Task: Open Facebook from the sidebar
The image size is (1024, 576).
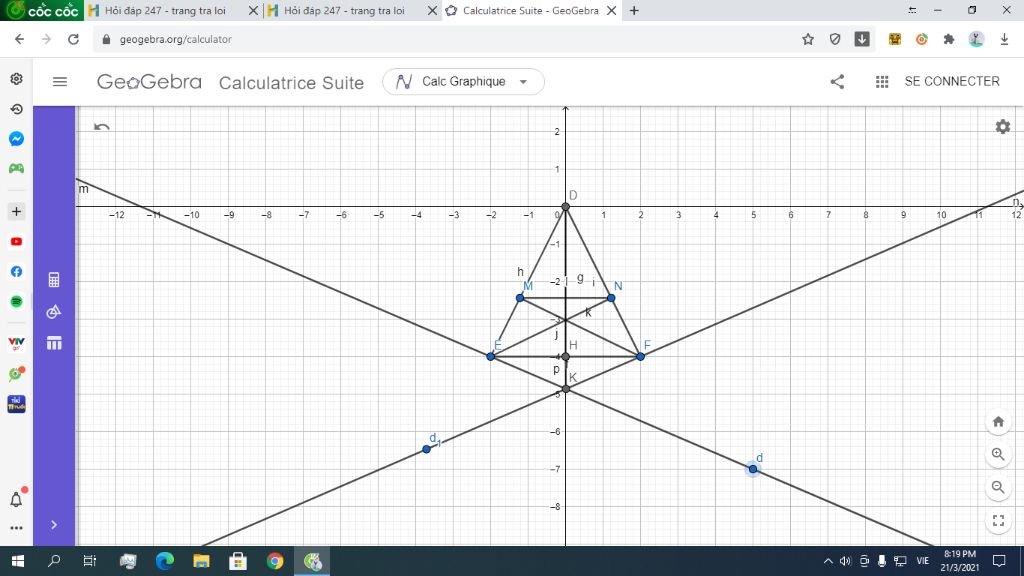Action: pyautogui.click(x=16, y=272)
